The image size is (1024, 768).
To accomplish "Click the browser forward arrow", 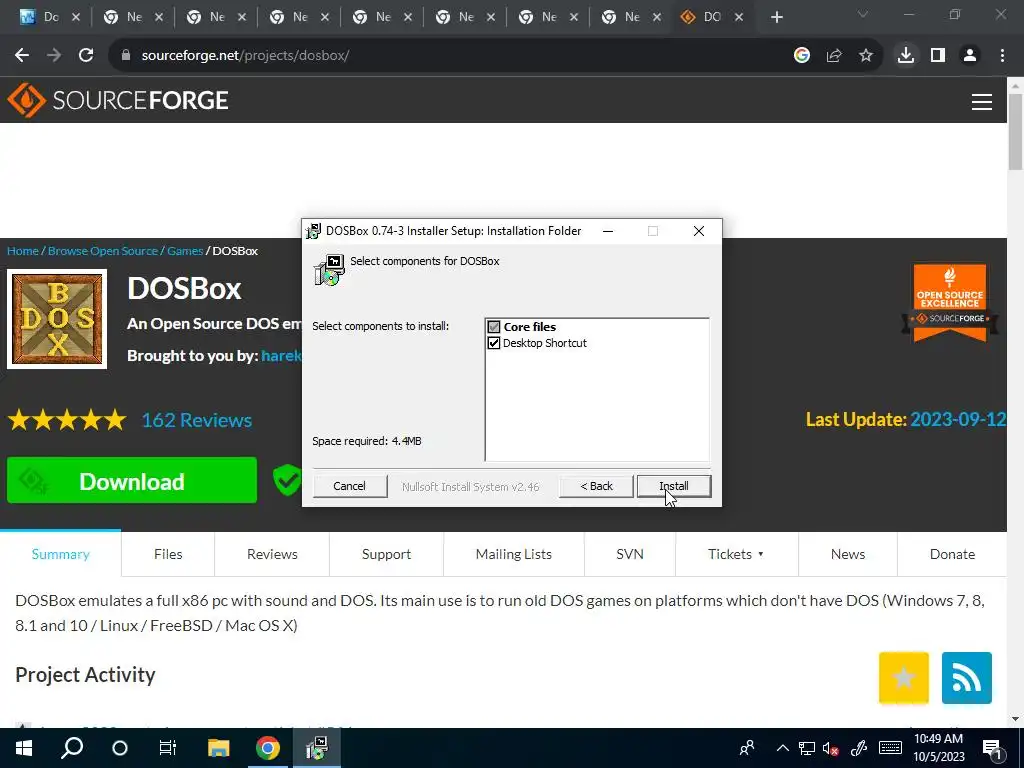I will click(54, 56).
